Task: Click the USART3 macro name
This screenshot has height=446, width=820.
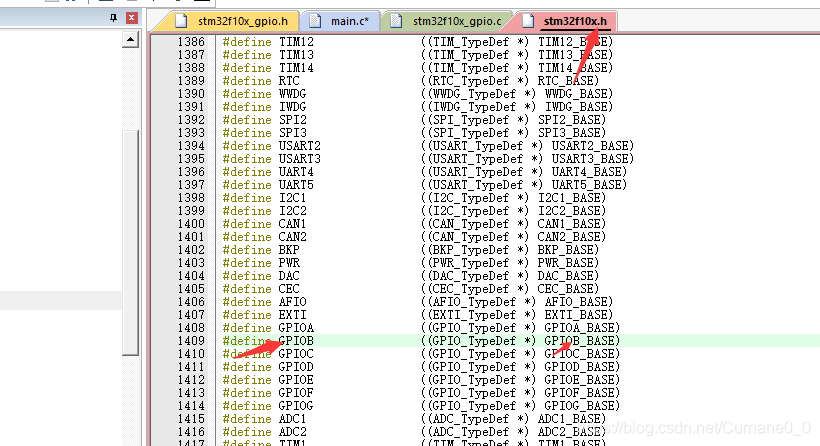Action: [x=300, y=159]
